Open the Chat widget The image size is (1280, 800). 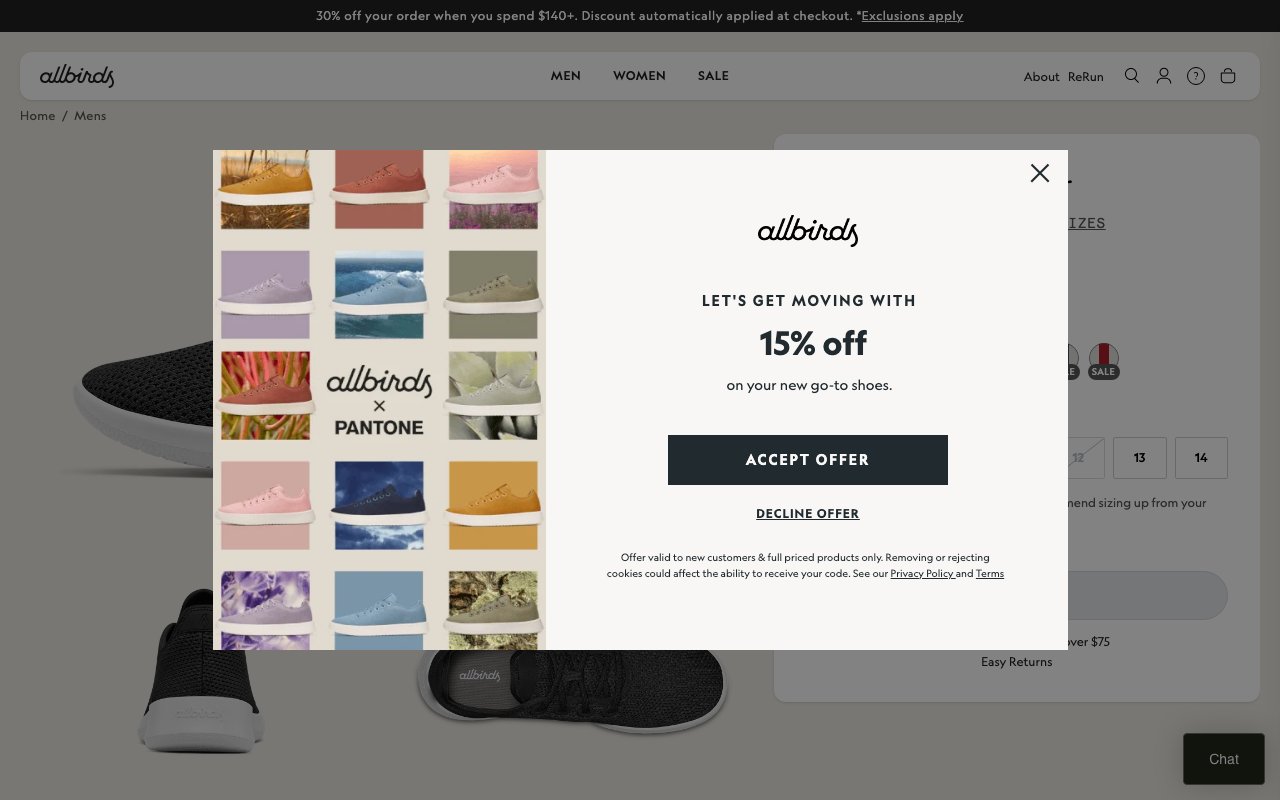(x=1224, y=759)
